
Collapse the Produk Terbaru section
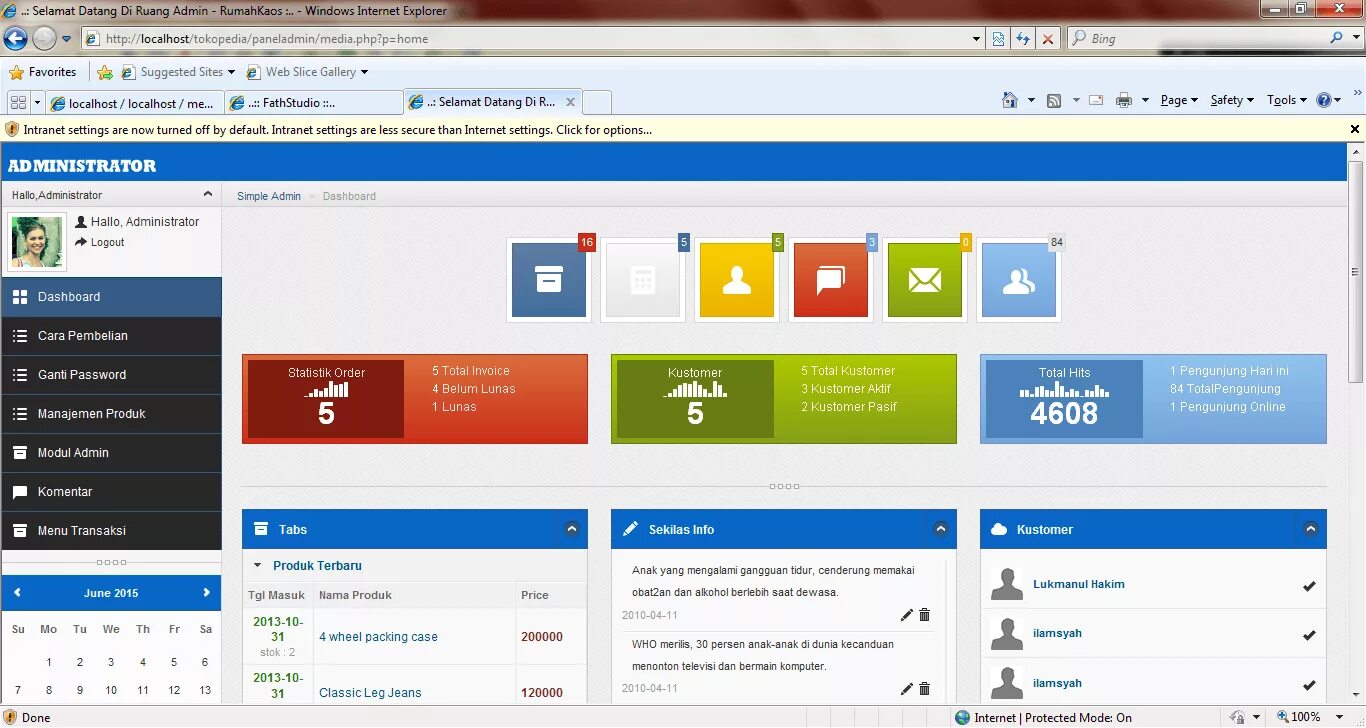[257, 565]
